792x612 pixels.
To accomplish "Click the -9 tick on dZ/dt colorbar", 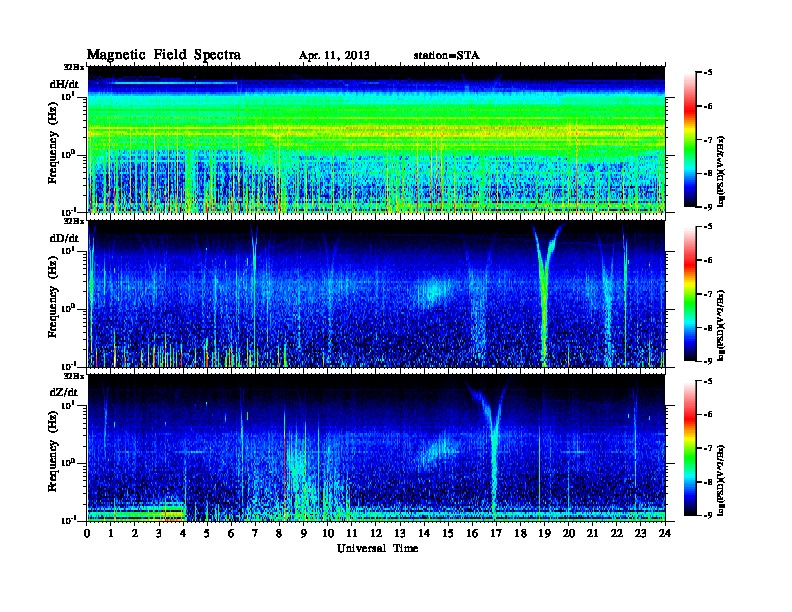I will (708, 515).
